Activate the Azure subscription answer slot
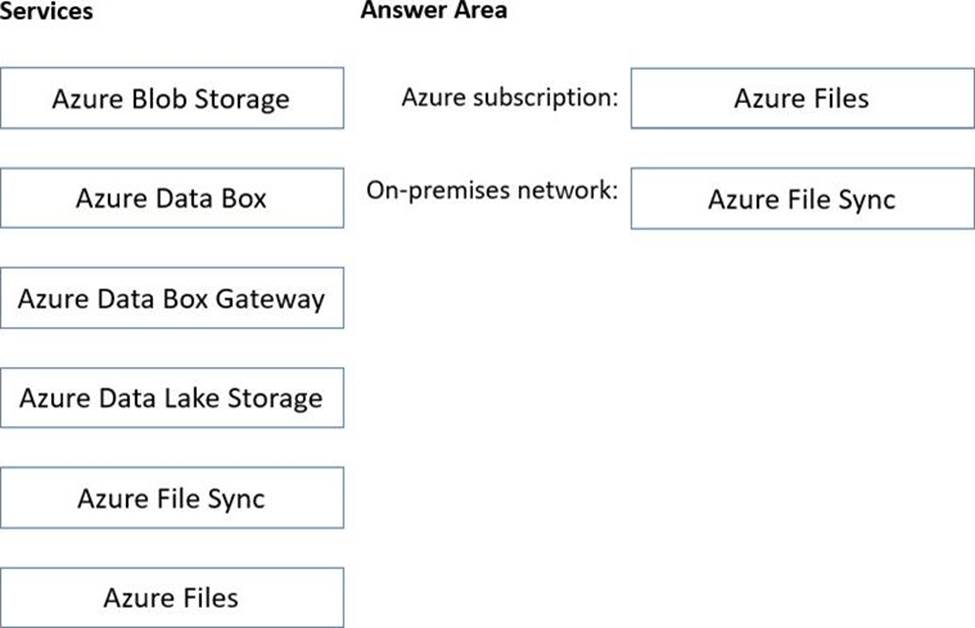The image size is (975, 628). [x=801, y=98]
